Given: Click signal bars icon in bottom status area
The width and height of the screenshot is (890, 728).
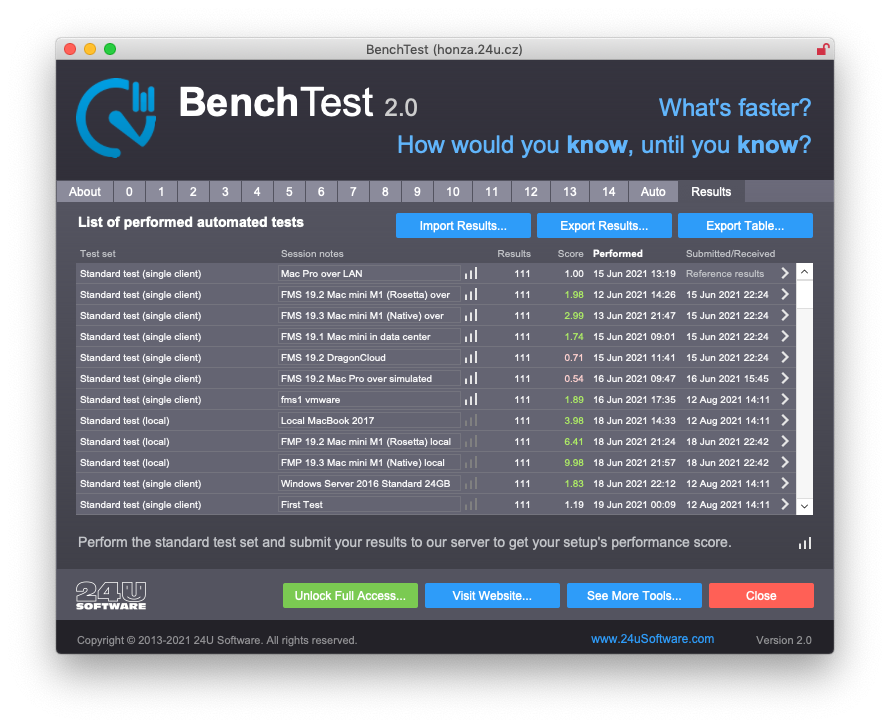Looking at the screenshot, I should coord(805,543).
